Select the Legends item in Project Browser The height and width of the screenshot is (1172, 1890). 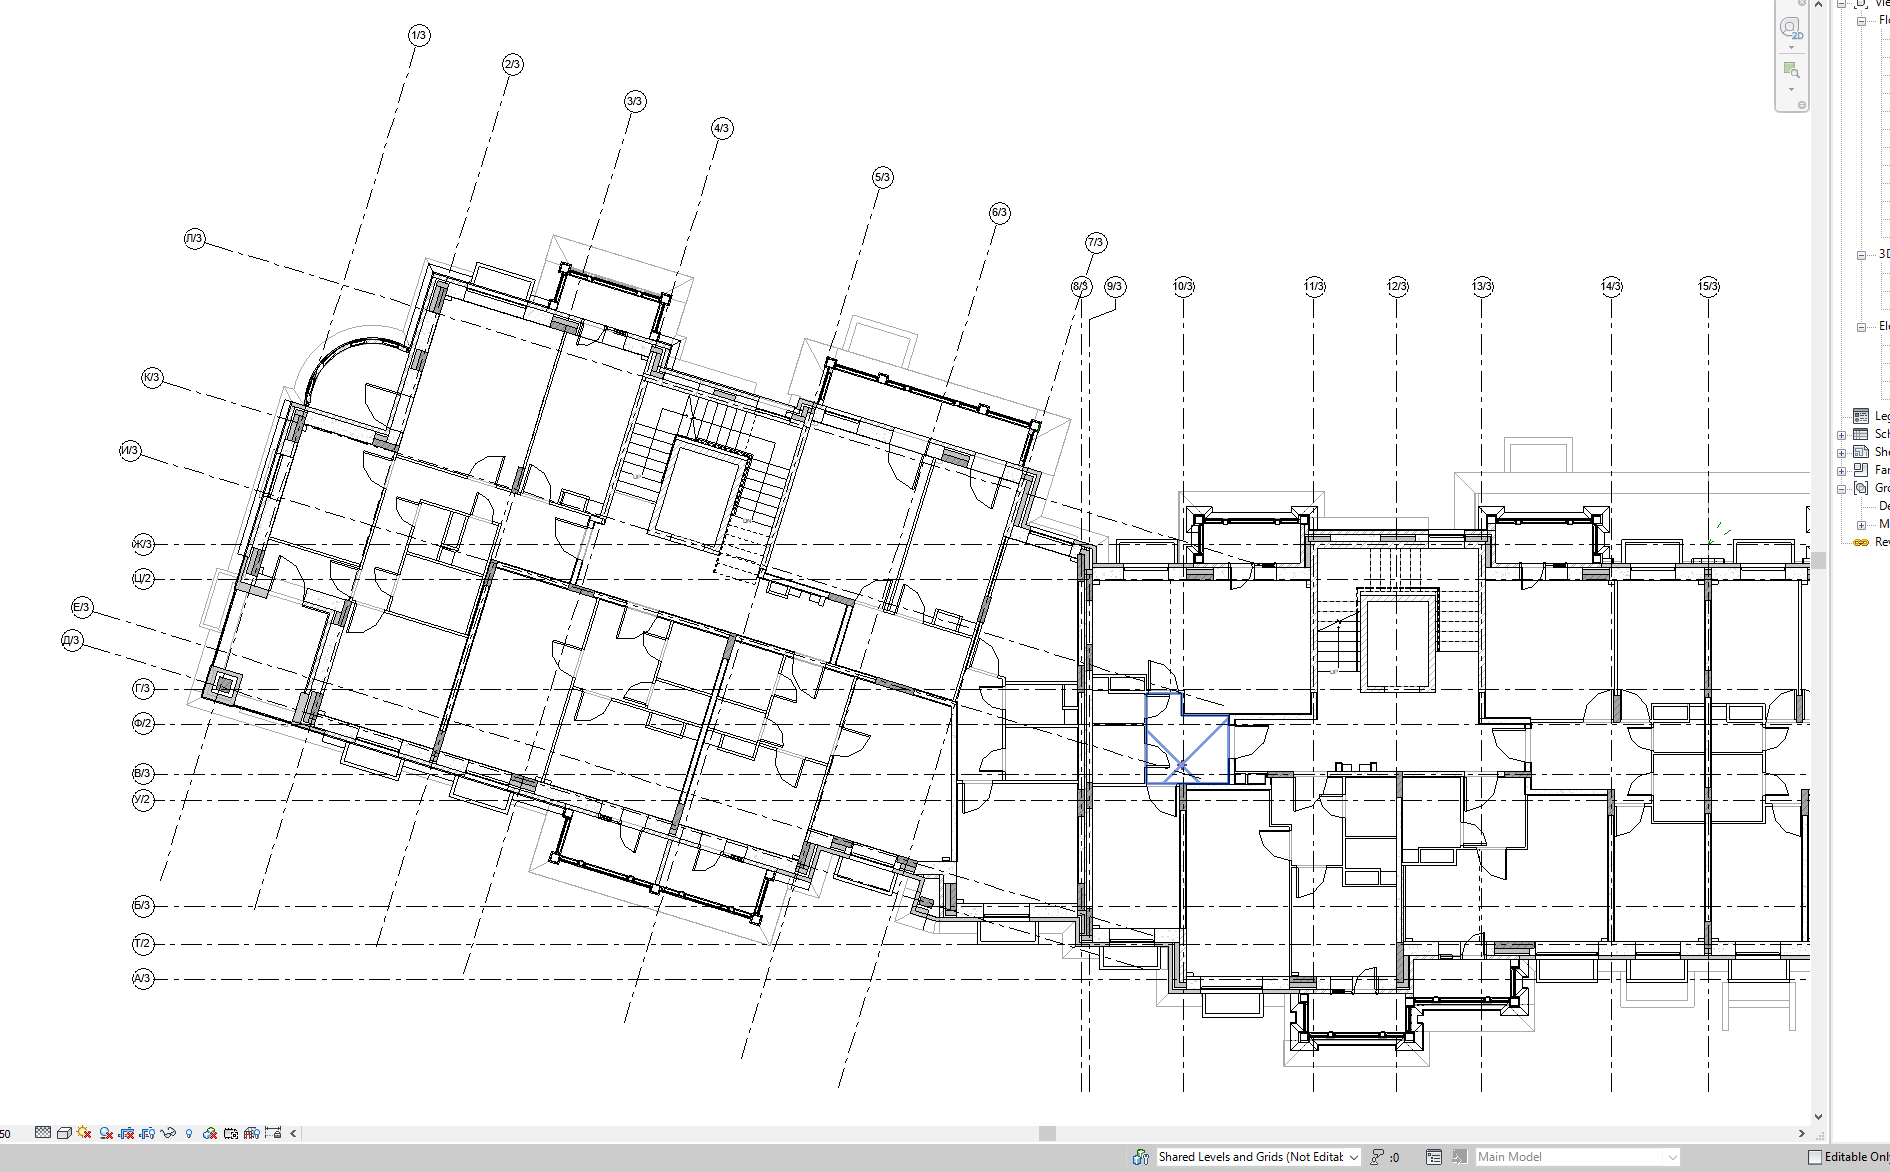pos(1881,416)
